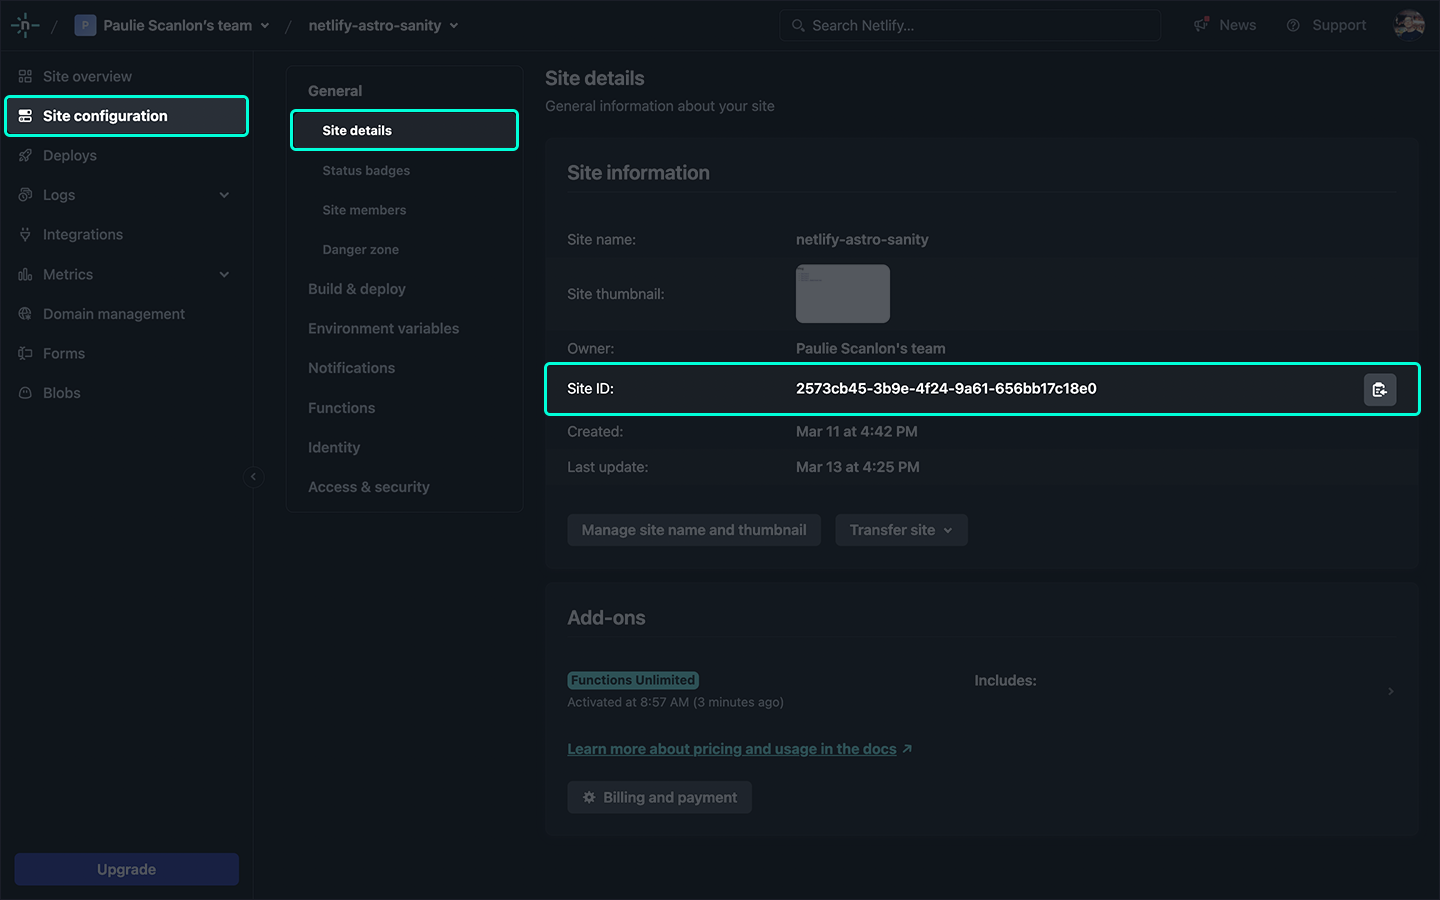Open the Support link
Image resolution: width=1440 pixels, height=900 pixels.
coord(1326,25)
